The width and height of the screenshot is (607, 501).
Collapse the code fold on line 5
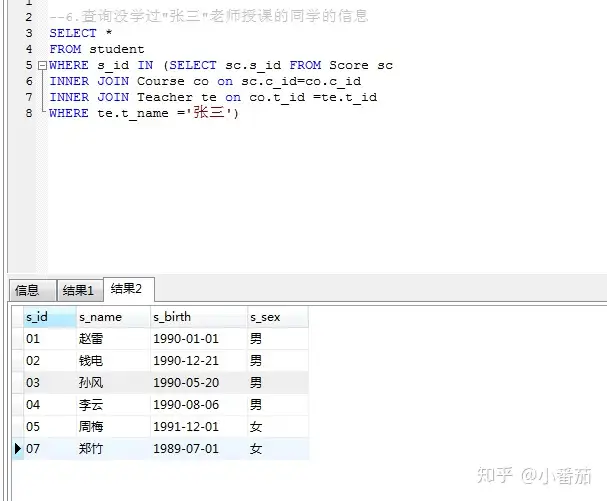[x=42, y=65]
